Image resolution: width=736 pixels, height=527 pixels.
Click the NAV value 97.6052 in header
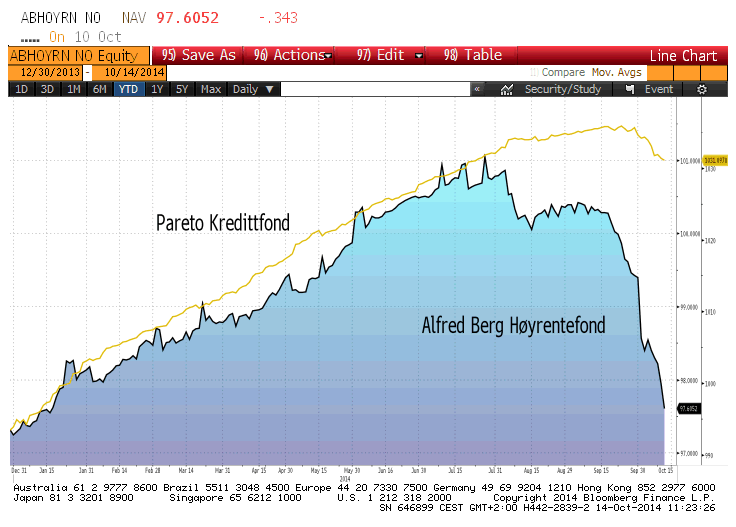click(187, 18)
